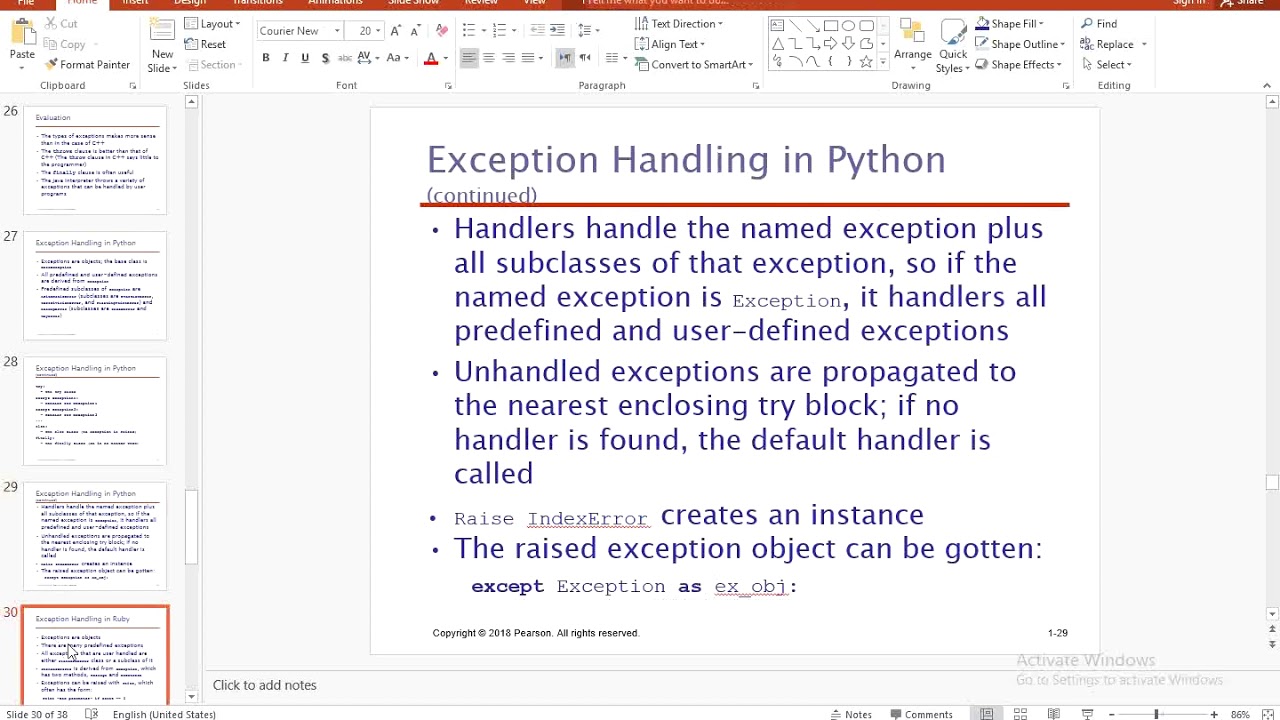The height and width of the screenshot is (720, 1280).
Task: Open Shape Effects dropdown
Action: [1017, 64]
